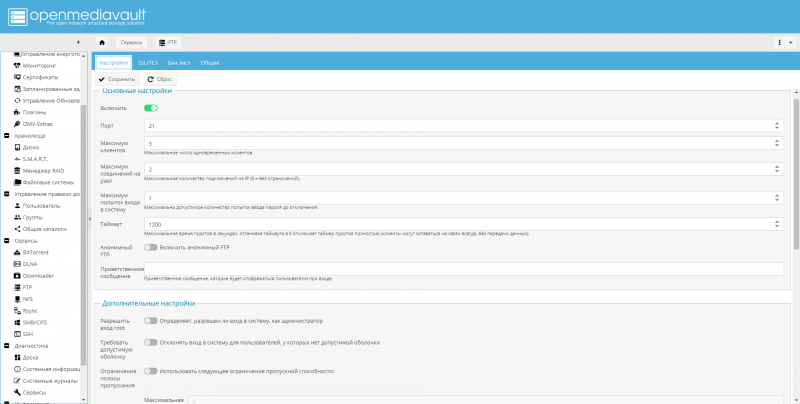Click the Приветственное сообщение text field
This screenshot has width=800, height=404.
click(464, 269)
